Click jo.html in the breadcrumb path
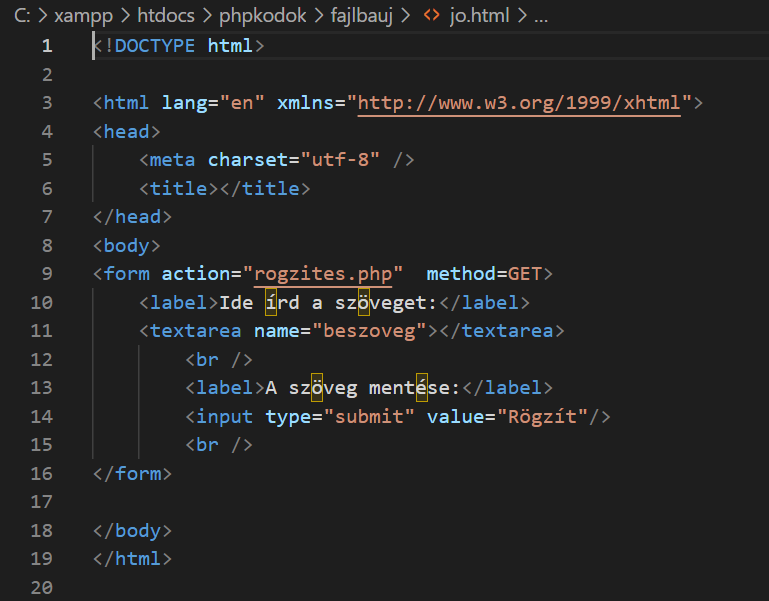The height and width of the screenshot is (601, 769). point(479,17)
